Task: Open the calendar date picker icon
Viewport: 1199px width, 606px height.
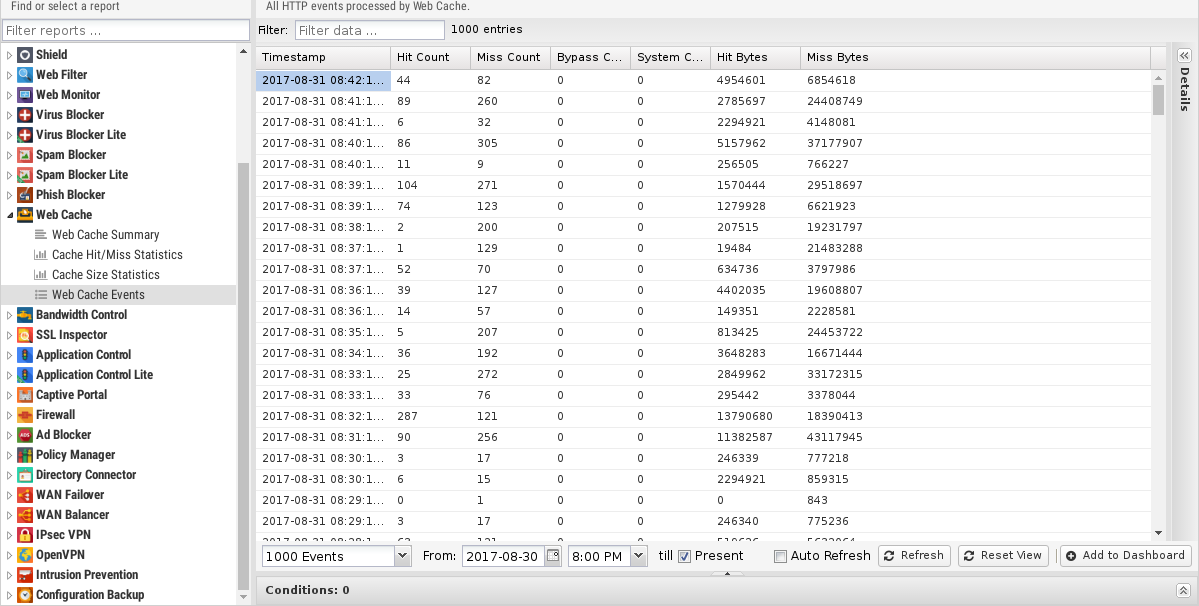Action: point(552,556)
